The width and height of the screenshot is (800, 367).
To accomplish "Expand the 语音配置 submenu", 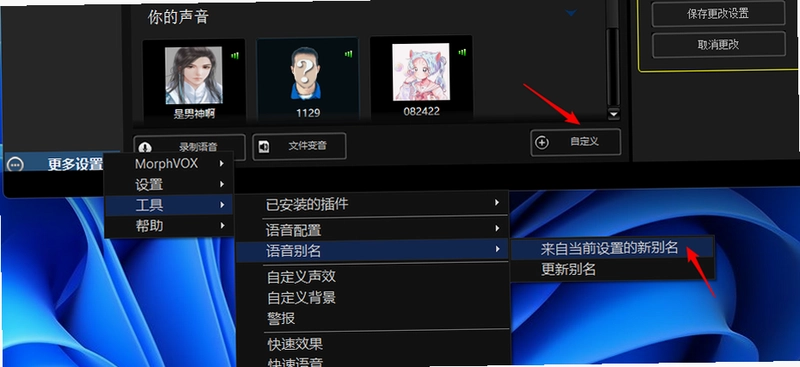I will [372, 229].
